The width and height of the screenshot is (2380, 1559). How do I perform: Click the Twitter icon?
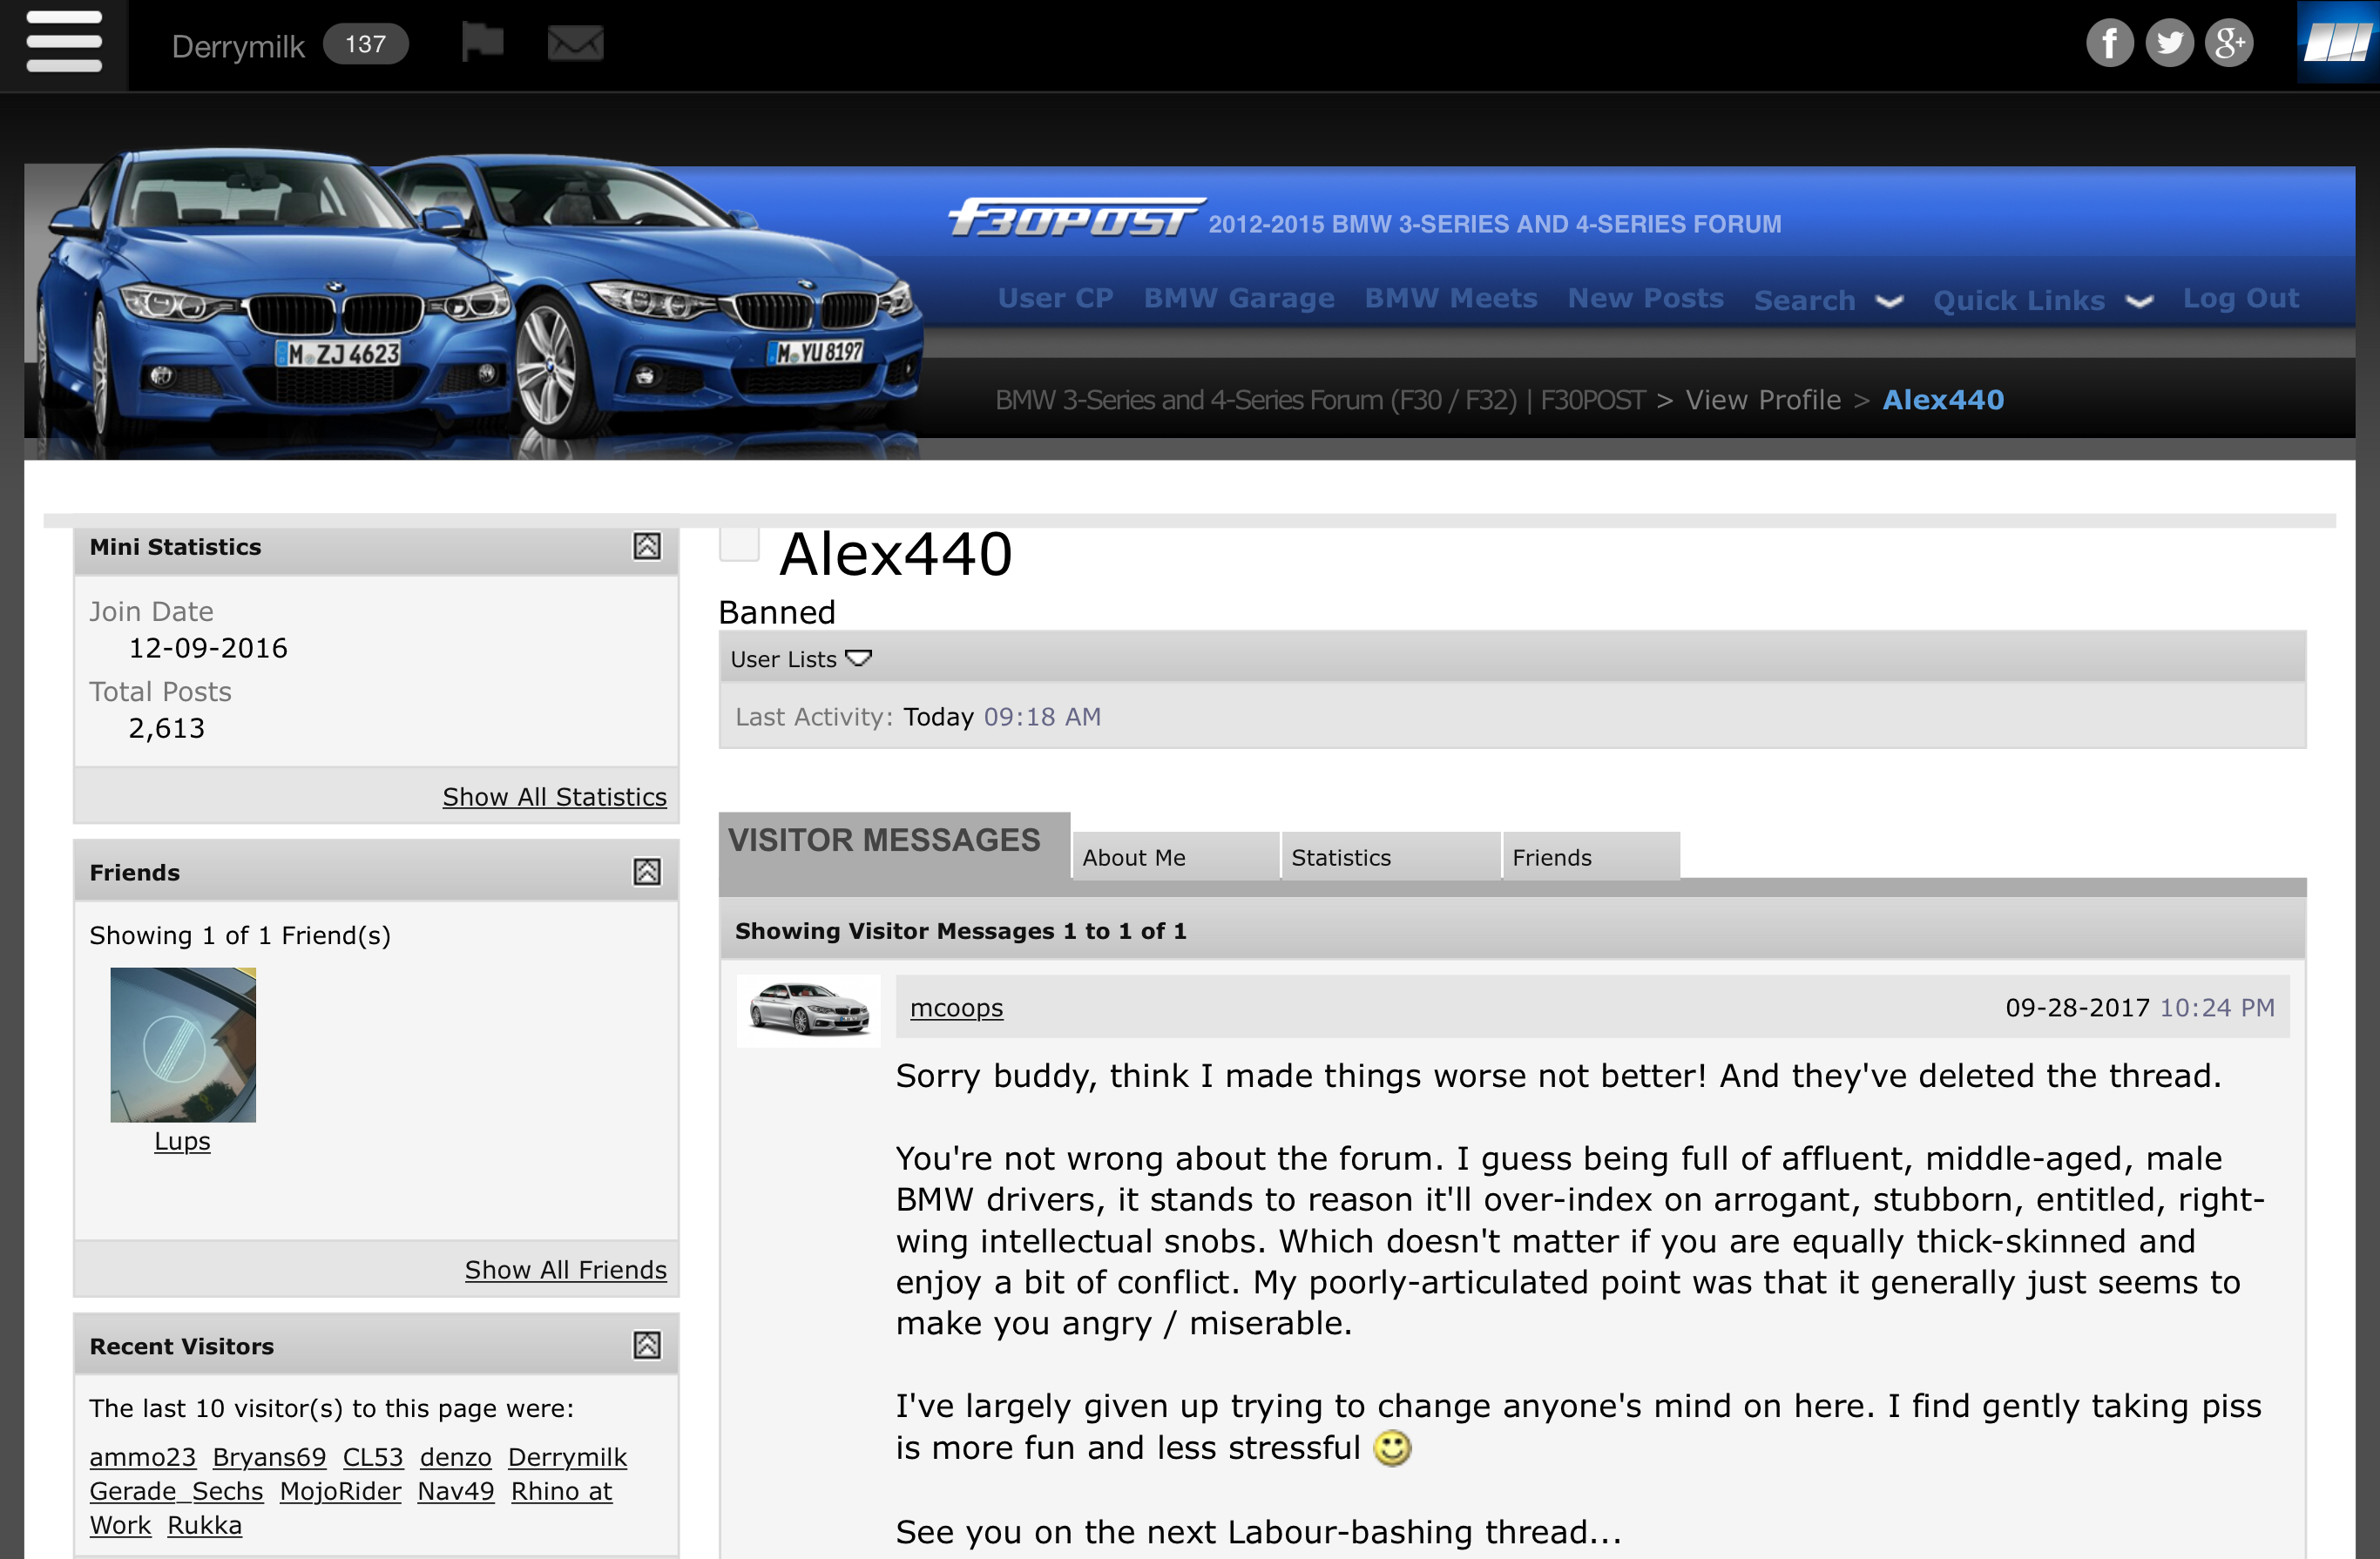[x=2169, y=43]
